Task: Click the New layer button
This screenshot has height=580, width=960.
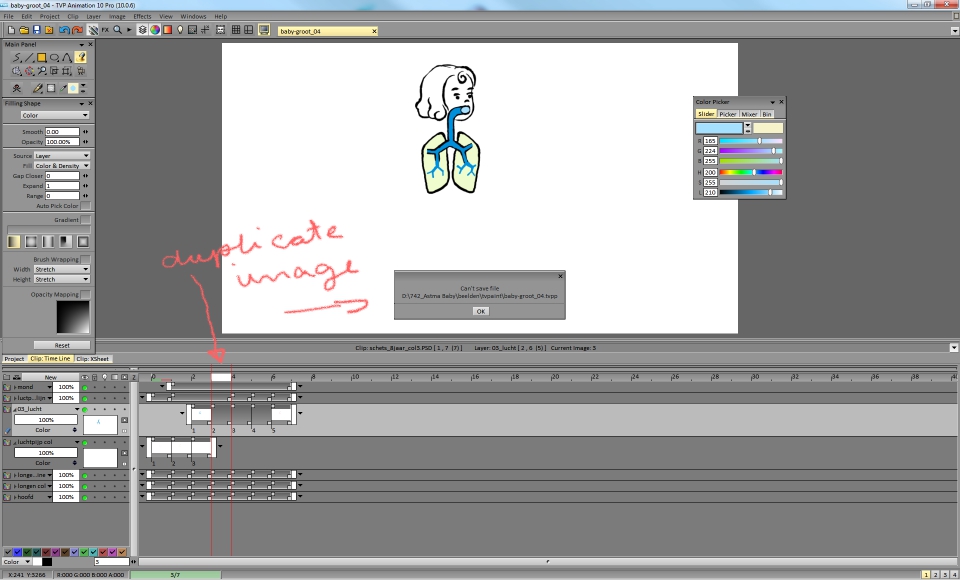Action: pyautogui.click(x=51, y=377)
